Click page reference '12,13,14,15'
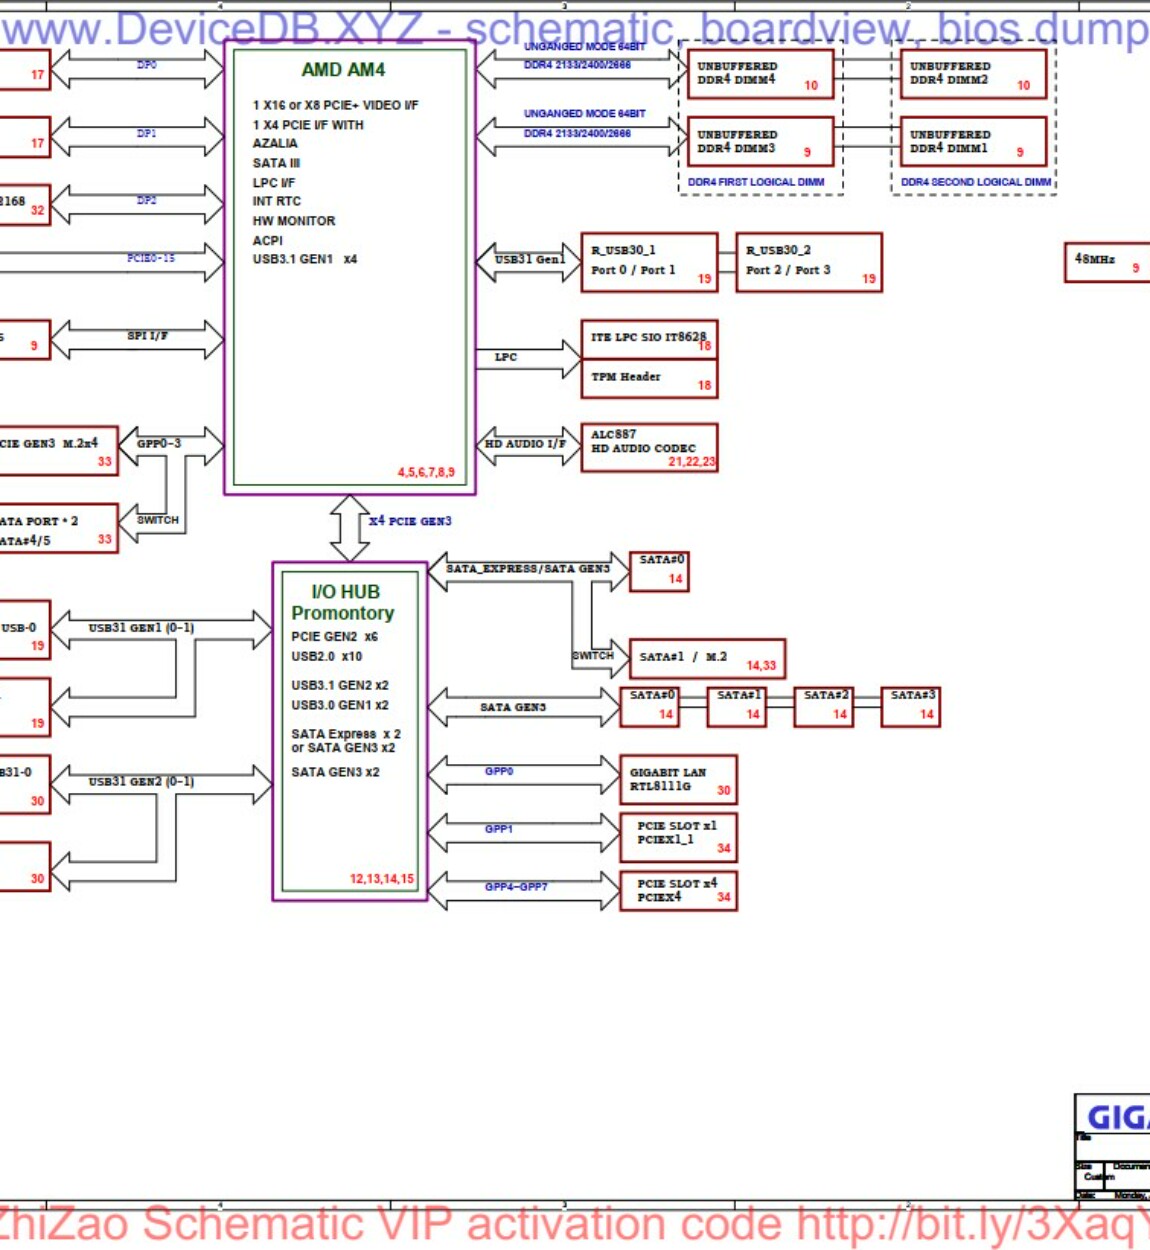Screen dimensions: 1150x1250 382,879
